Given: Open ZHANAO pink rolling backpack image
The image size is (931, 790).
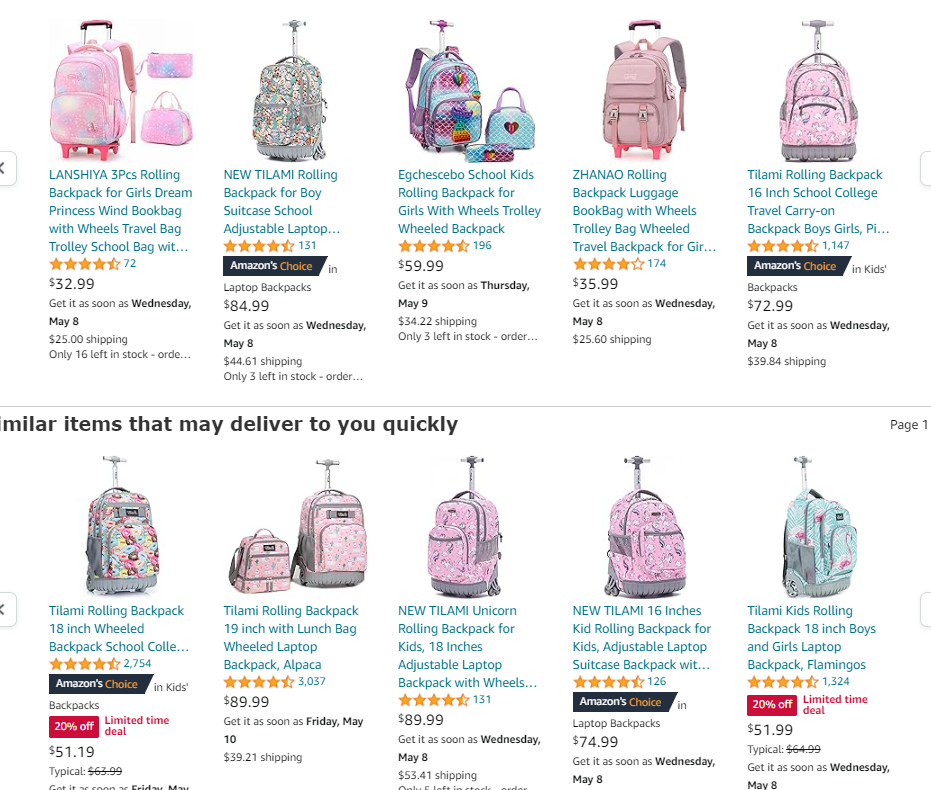Looking at the screenshot, I should tap(644, 90).
